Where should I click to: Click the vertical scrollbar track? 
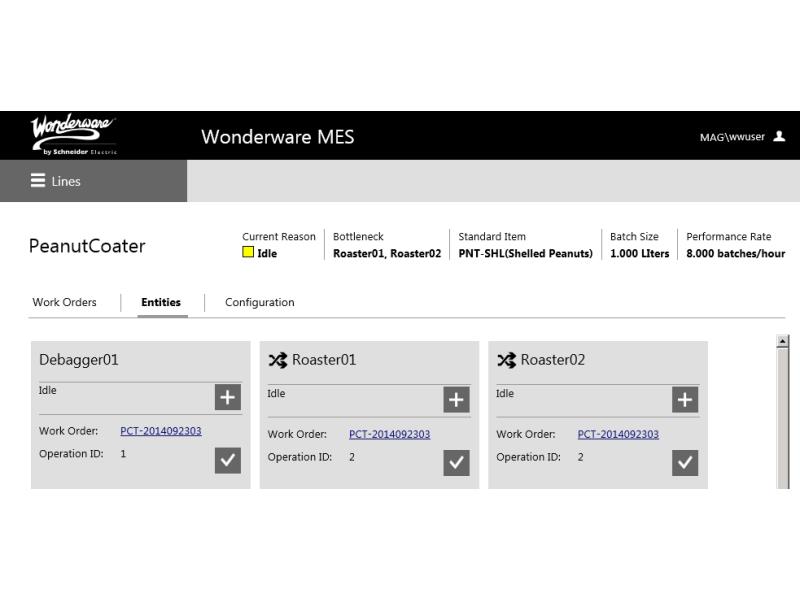[782, 418]
